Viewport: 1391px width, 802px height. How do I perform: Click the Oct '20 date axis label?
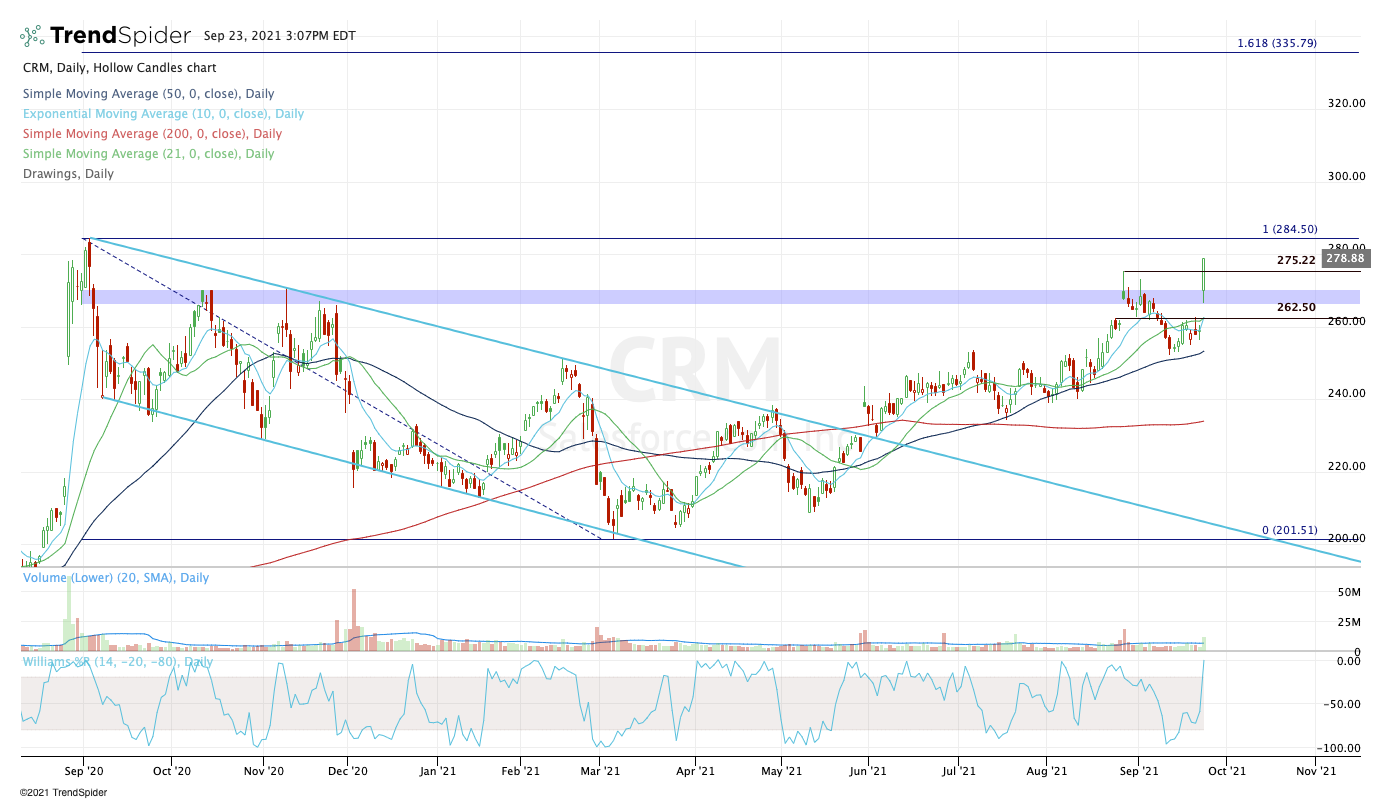[x=172, y=771]
